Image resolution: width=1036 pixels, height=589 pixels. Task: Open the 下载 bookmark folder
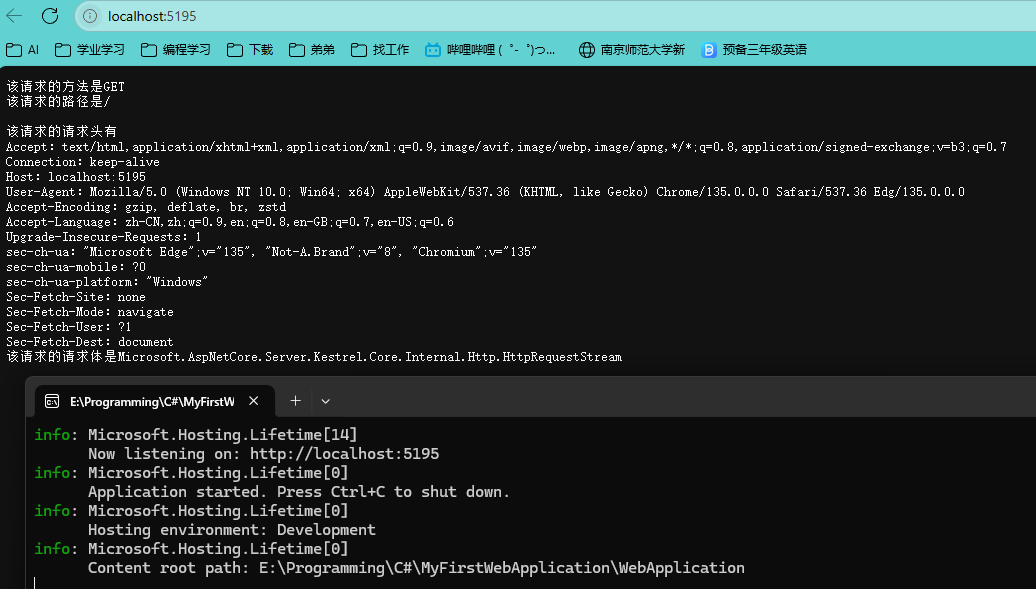[x=250, y=49]
